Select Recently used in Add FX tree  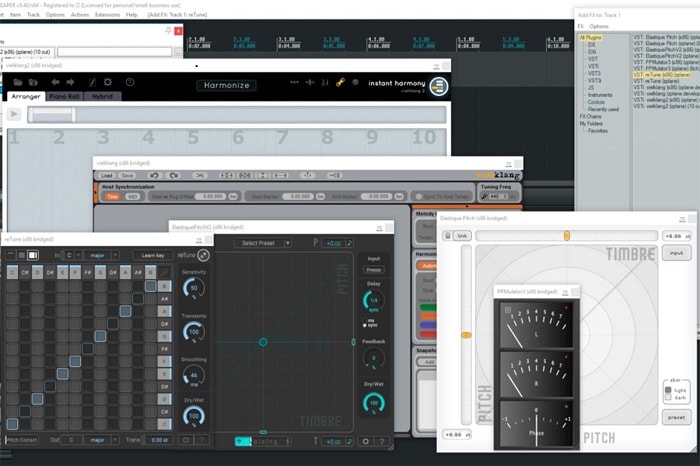pyautogui.click(x=603, y=109)
